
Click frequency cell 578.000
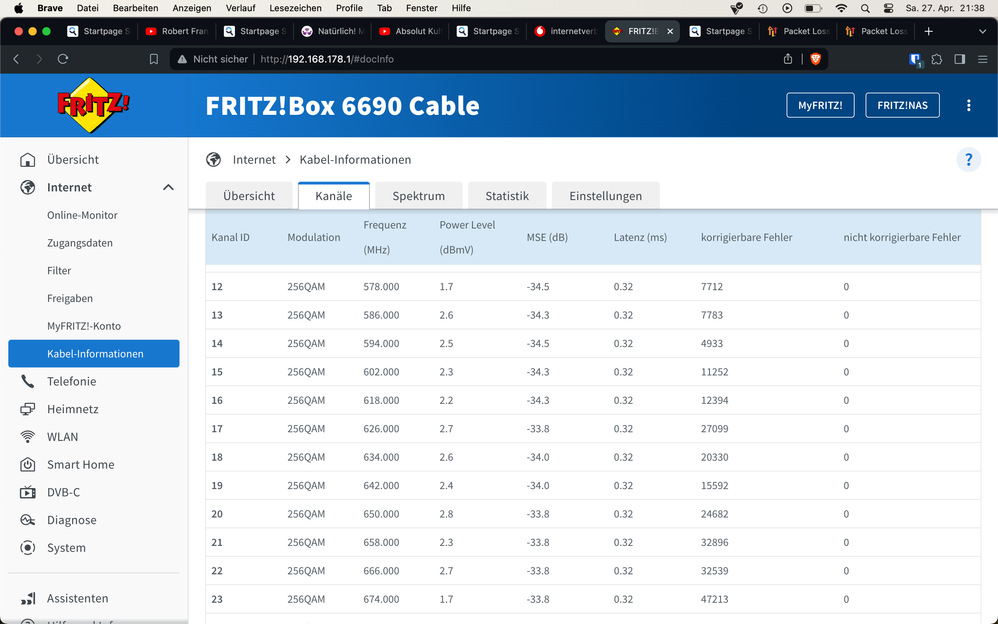pos(381,287)
